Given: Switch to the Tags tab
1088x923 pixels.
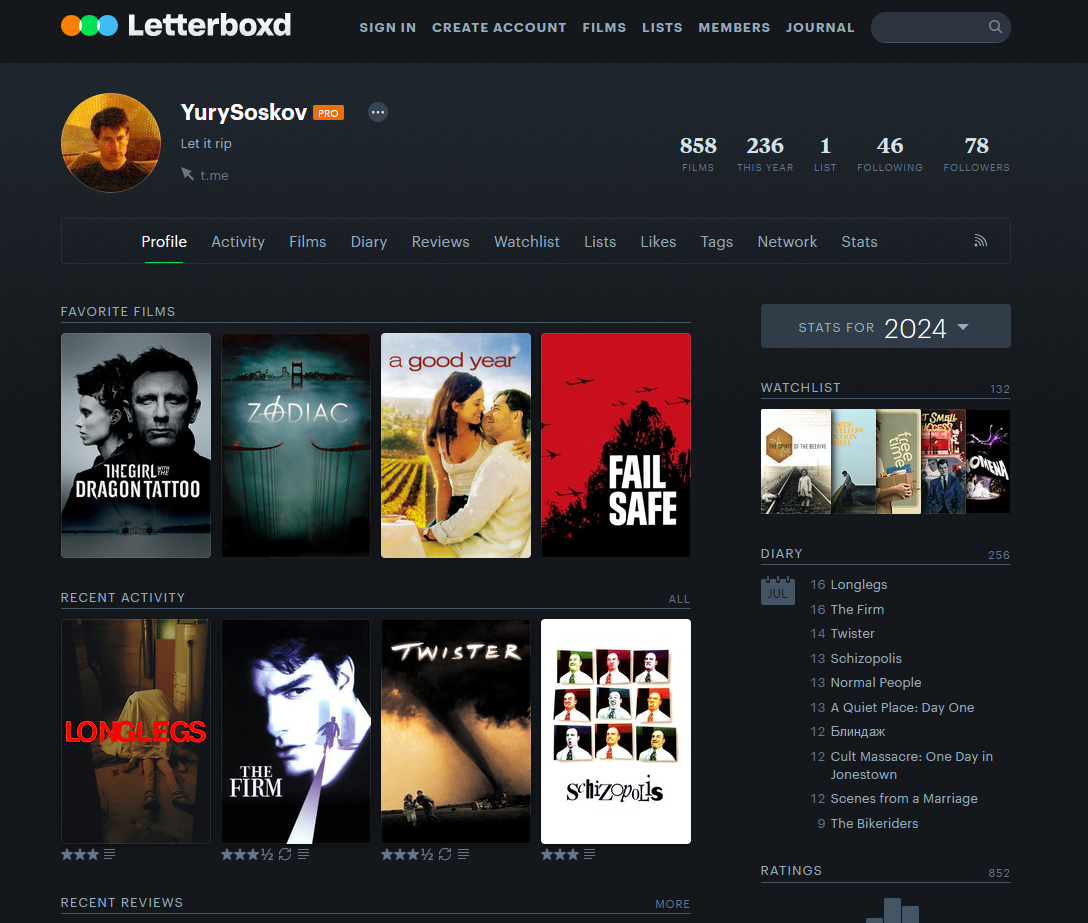Looking at the screenshot, I should click(x=717, y=242).
